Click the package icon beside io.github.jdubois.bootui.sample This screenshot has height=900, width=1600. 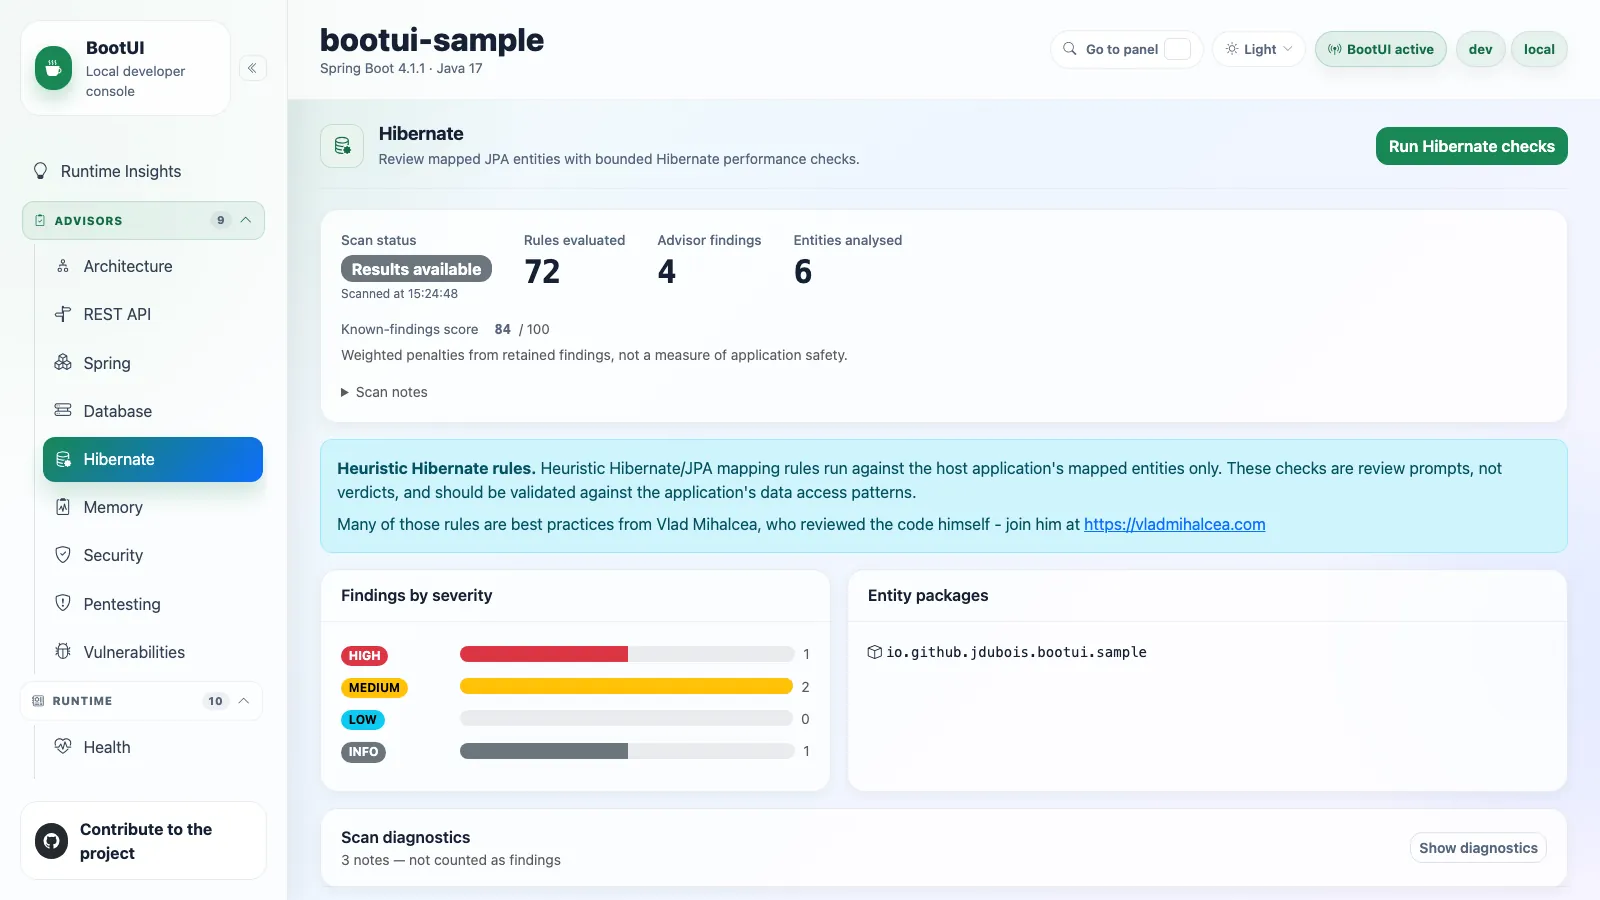click(x=875, y=652)
